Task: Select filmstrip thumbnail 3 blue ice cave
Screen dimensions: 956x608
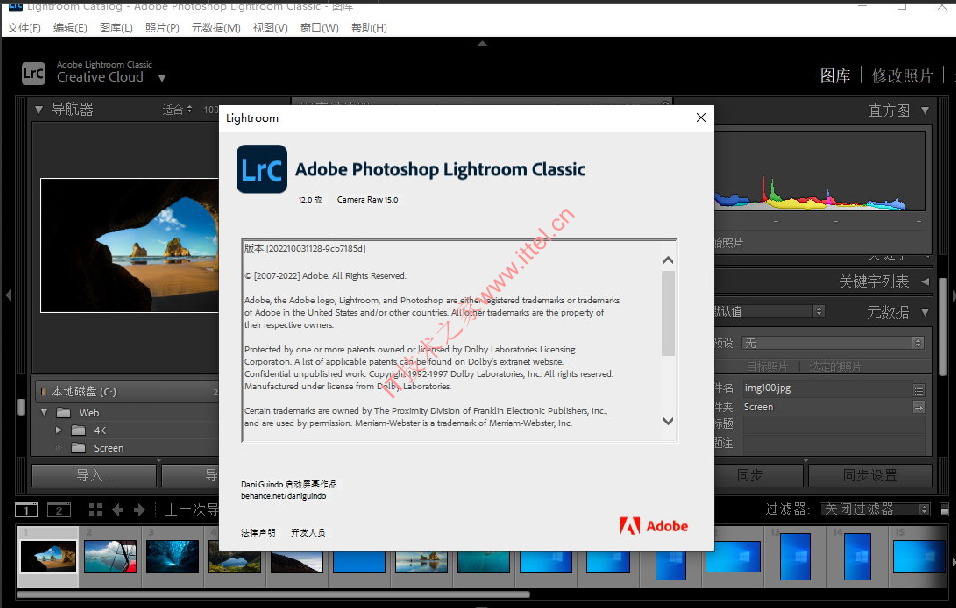Action: pos(173,556)
